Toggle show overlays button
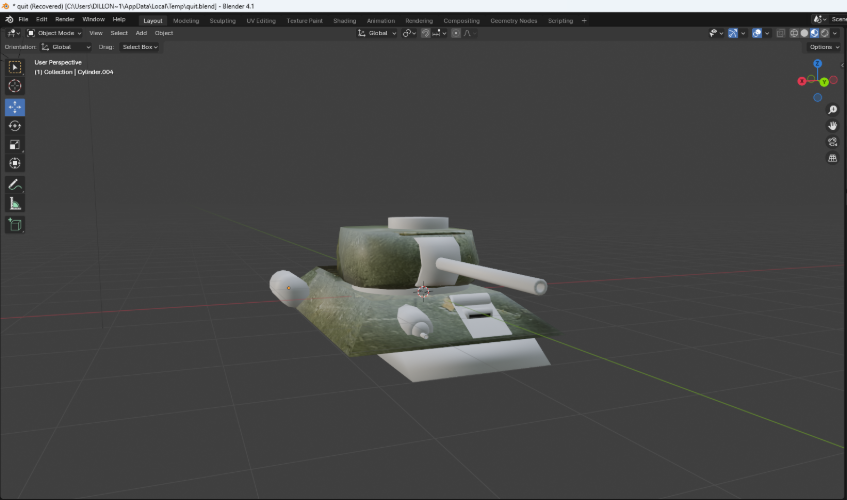Screen dimensions: 847x500 tap(757, 33)
